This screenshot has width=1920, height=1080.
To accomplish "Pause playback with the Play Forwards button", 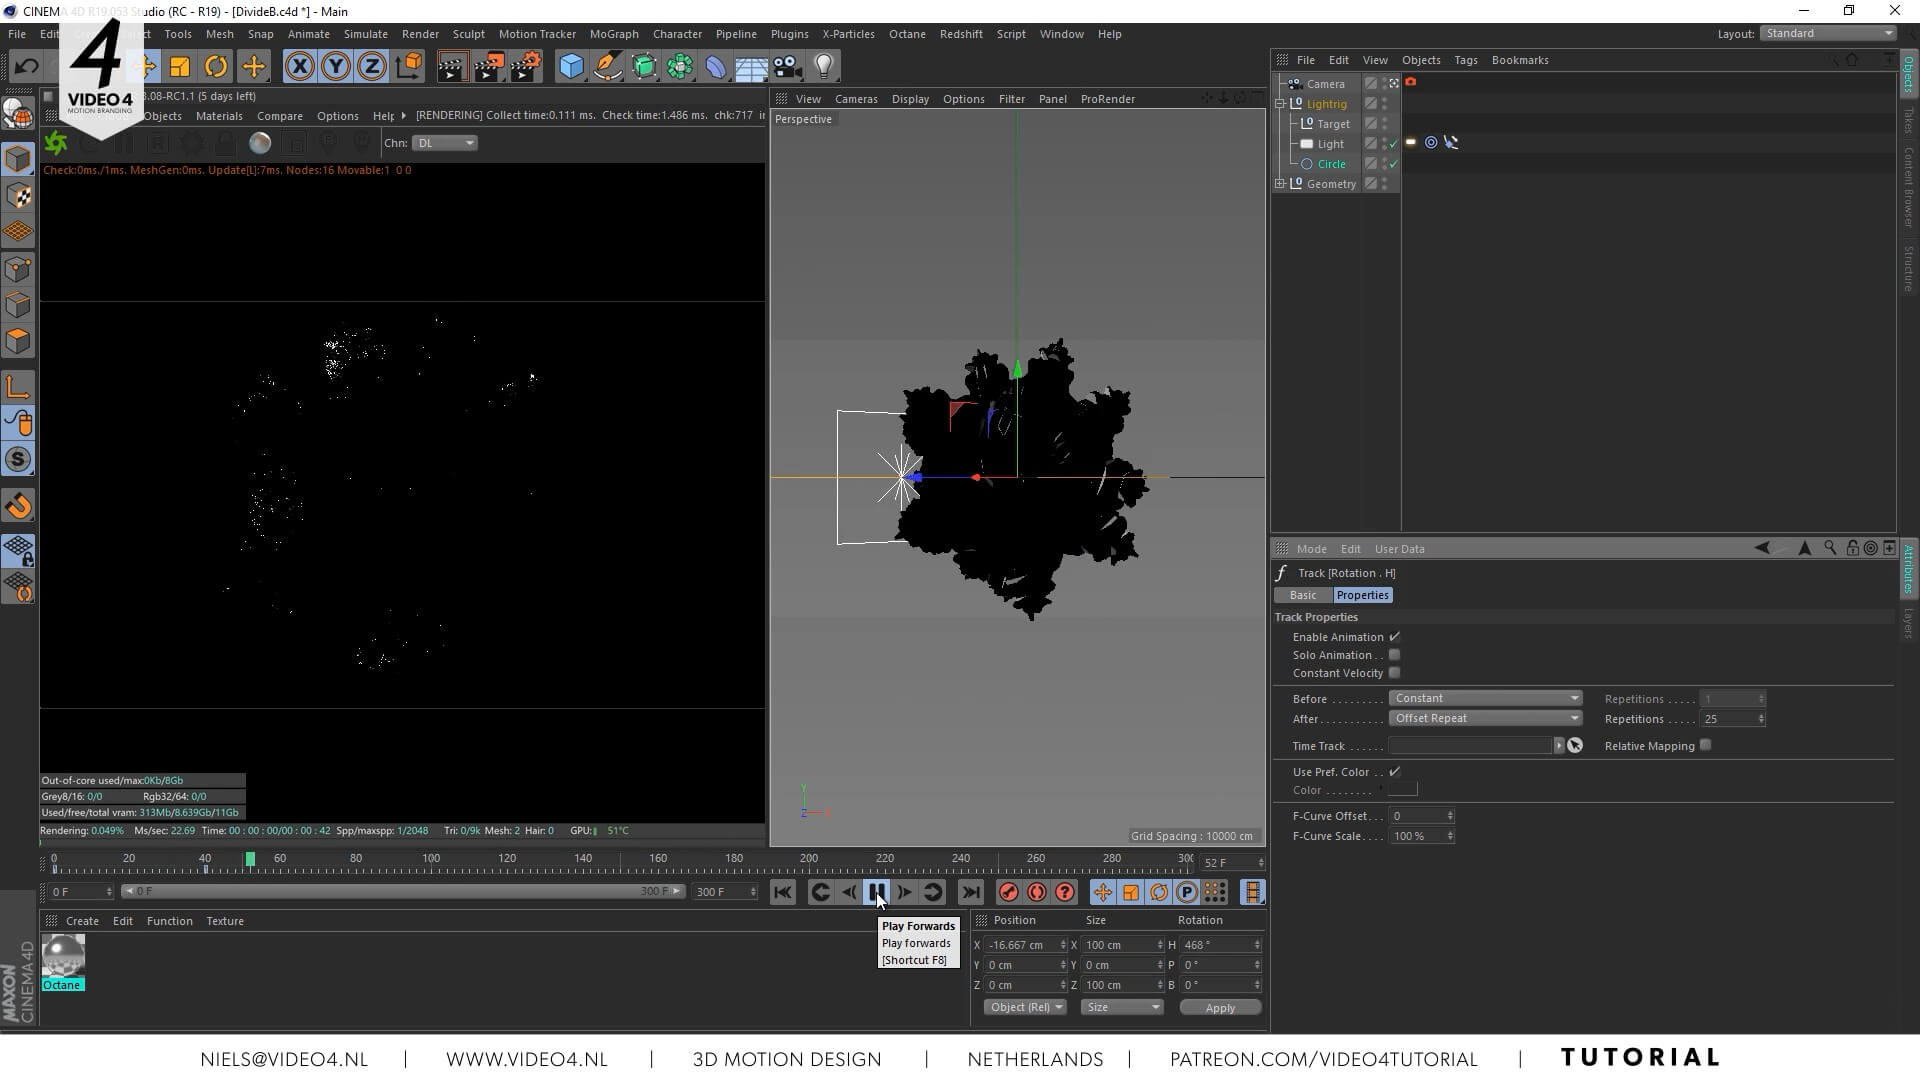I will point(877,892).
